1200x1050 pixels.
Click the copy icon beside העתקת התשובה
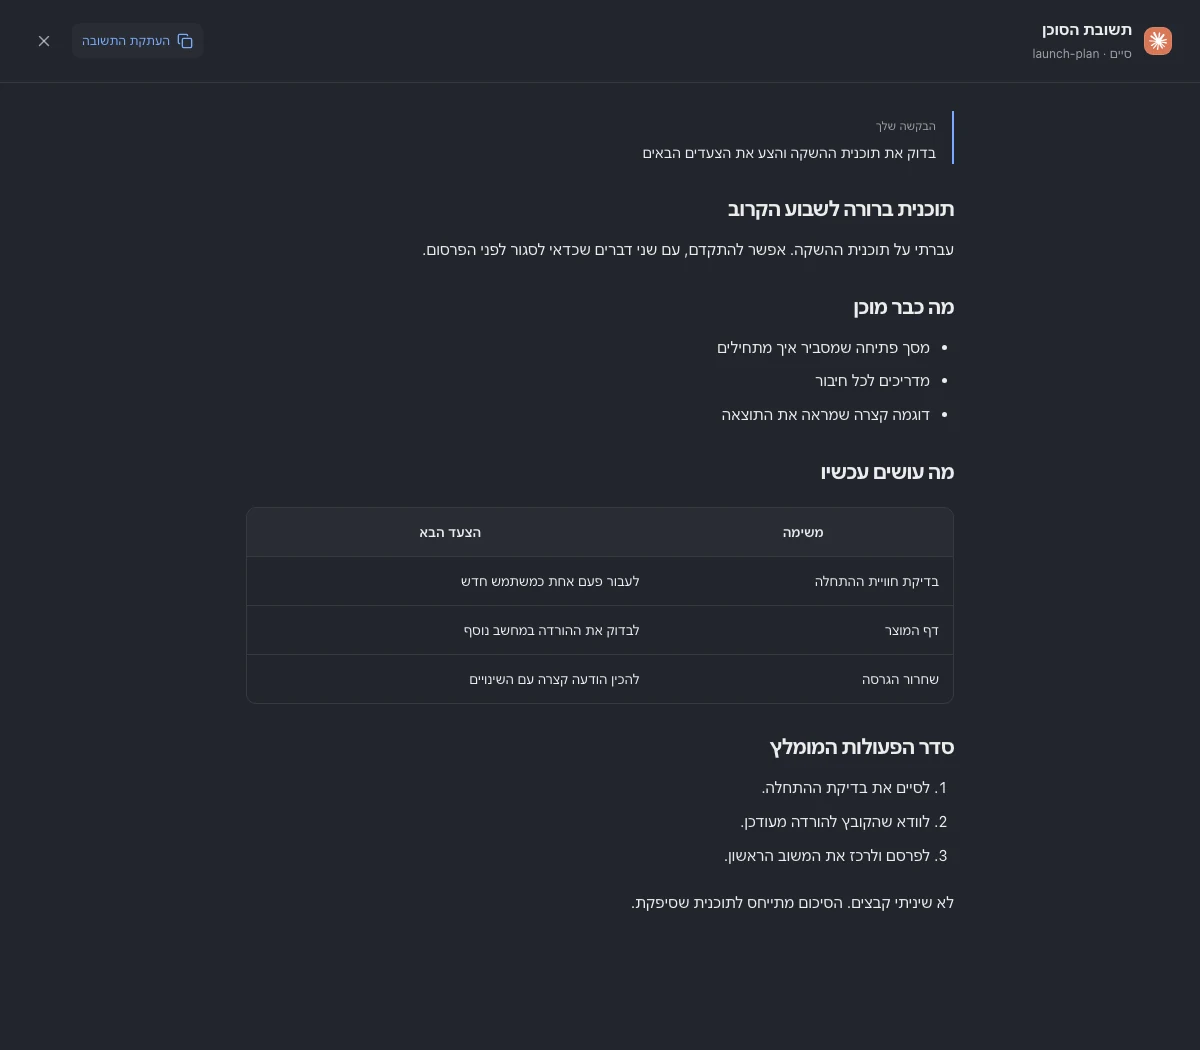[x=185, y=41]
